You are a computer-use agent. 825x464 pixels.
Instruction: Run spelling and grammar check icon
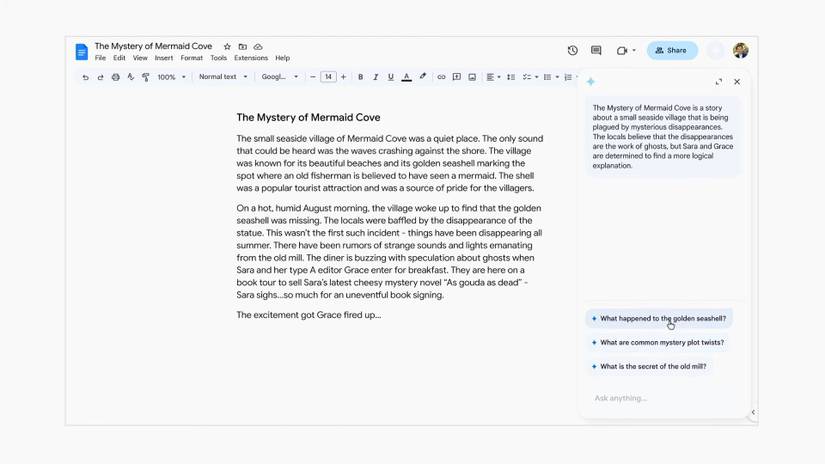pos(130,77)
